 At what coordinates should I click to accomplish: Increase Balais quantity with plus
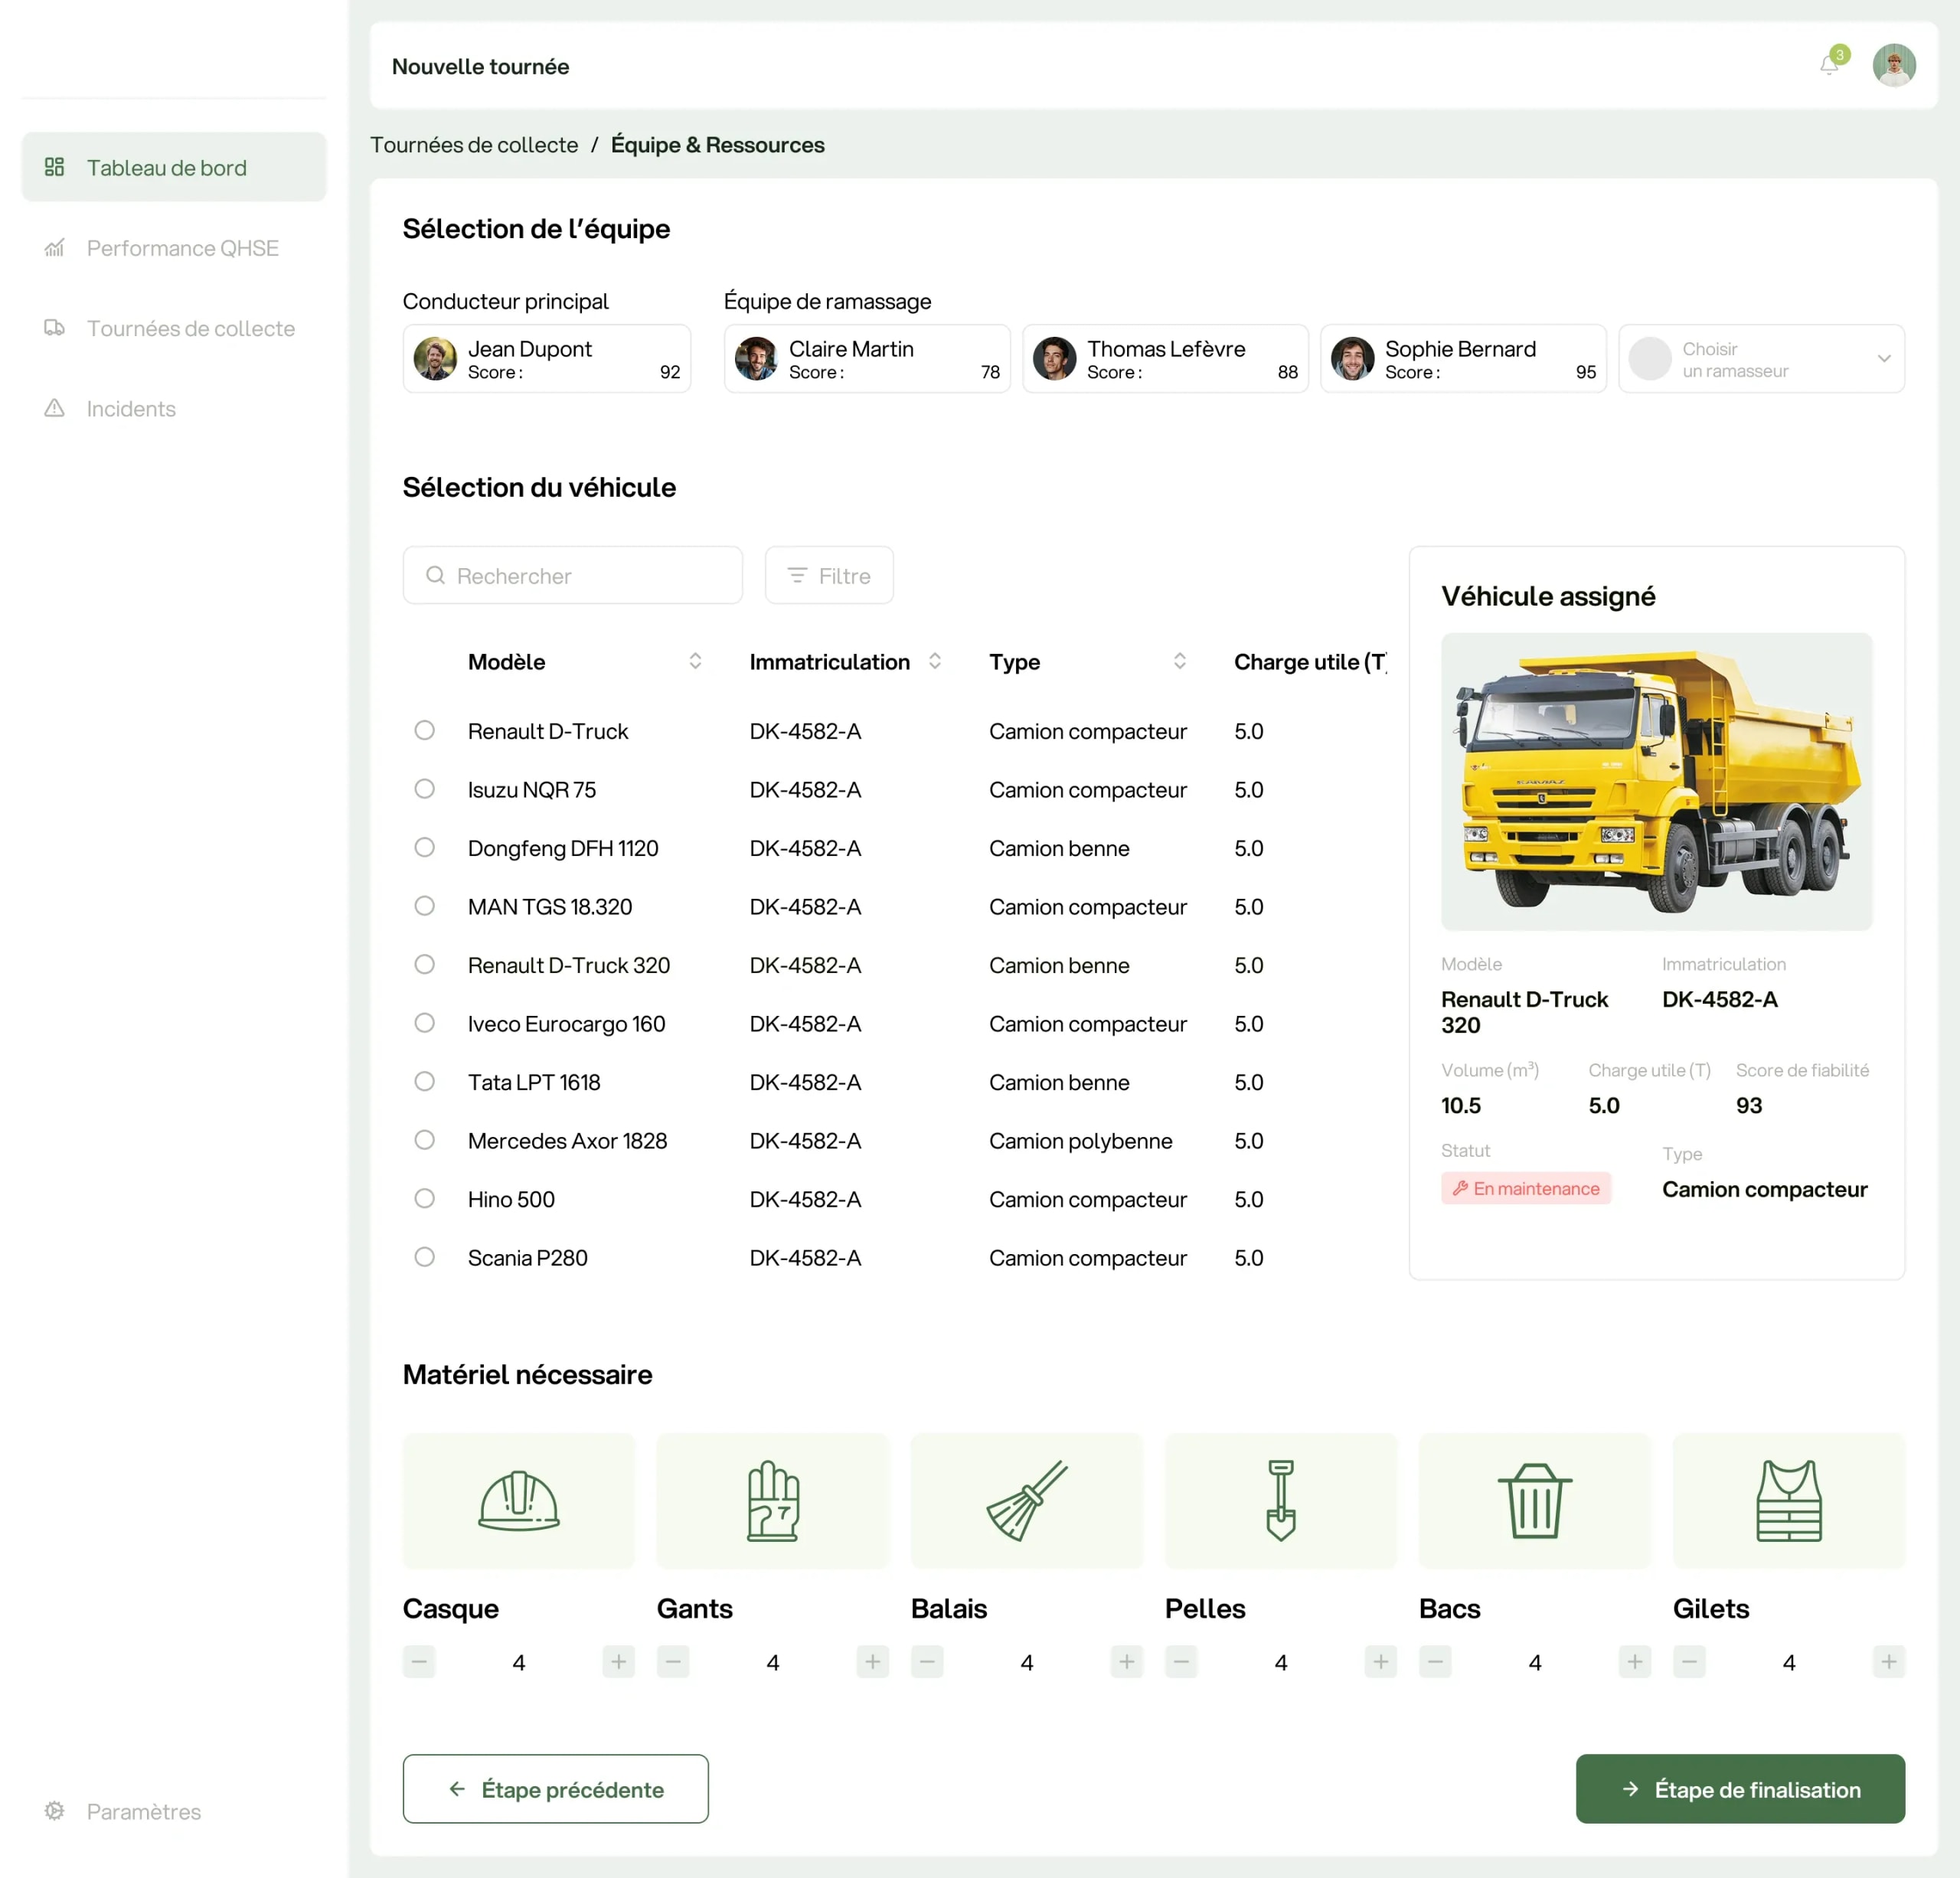coord(1126,1661)
